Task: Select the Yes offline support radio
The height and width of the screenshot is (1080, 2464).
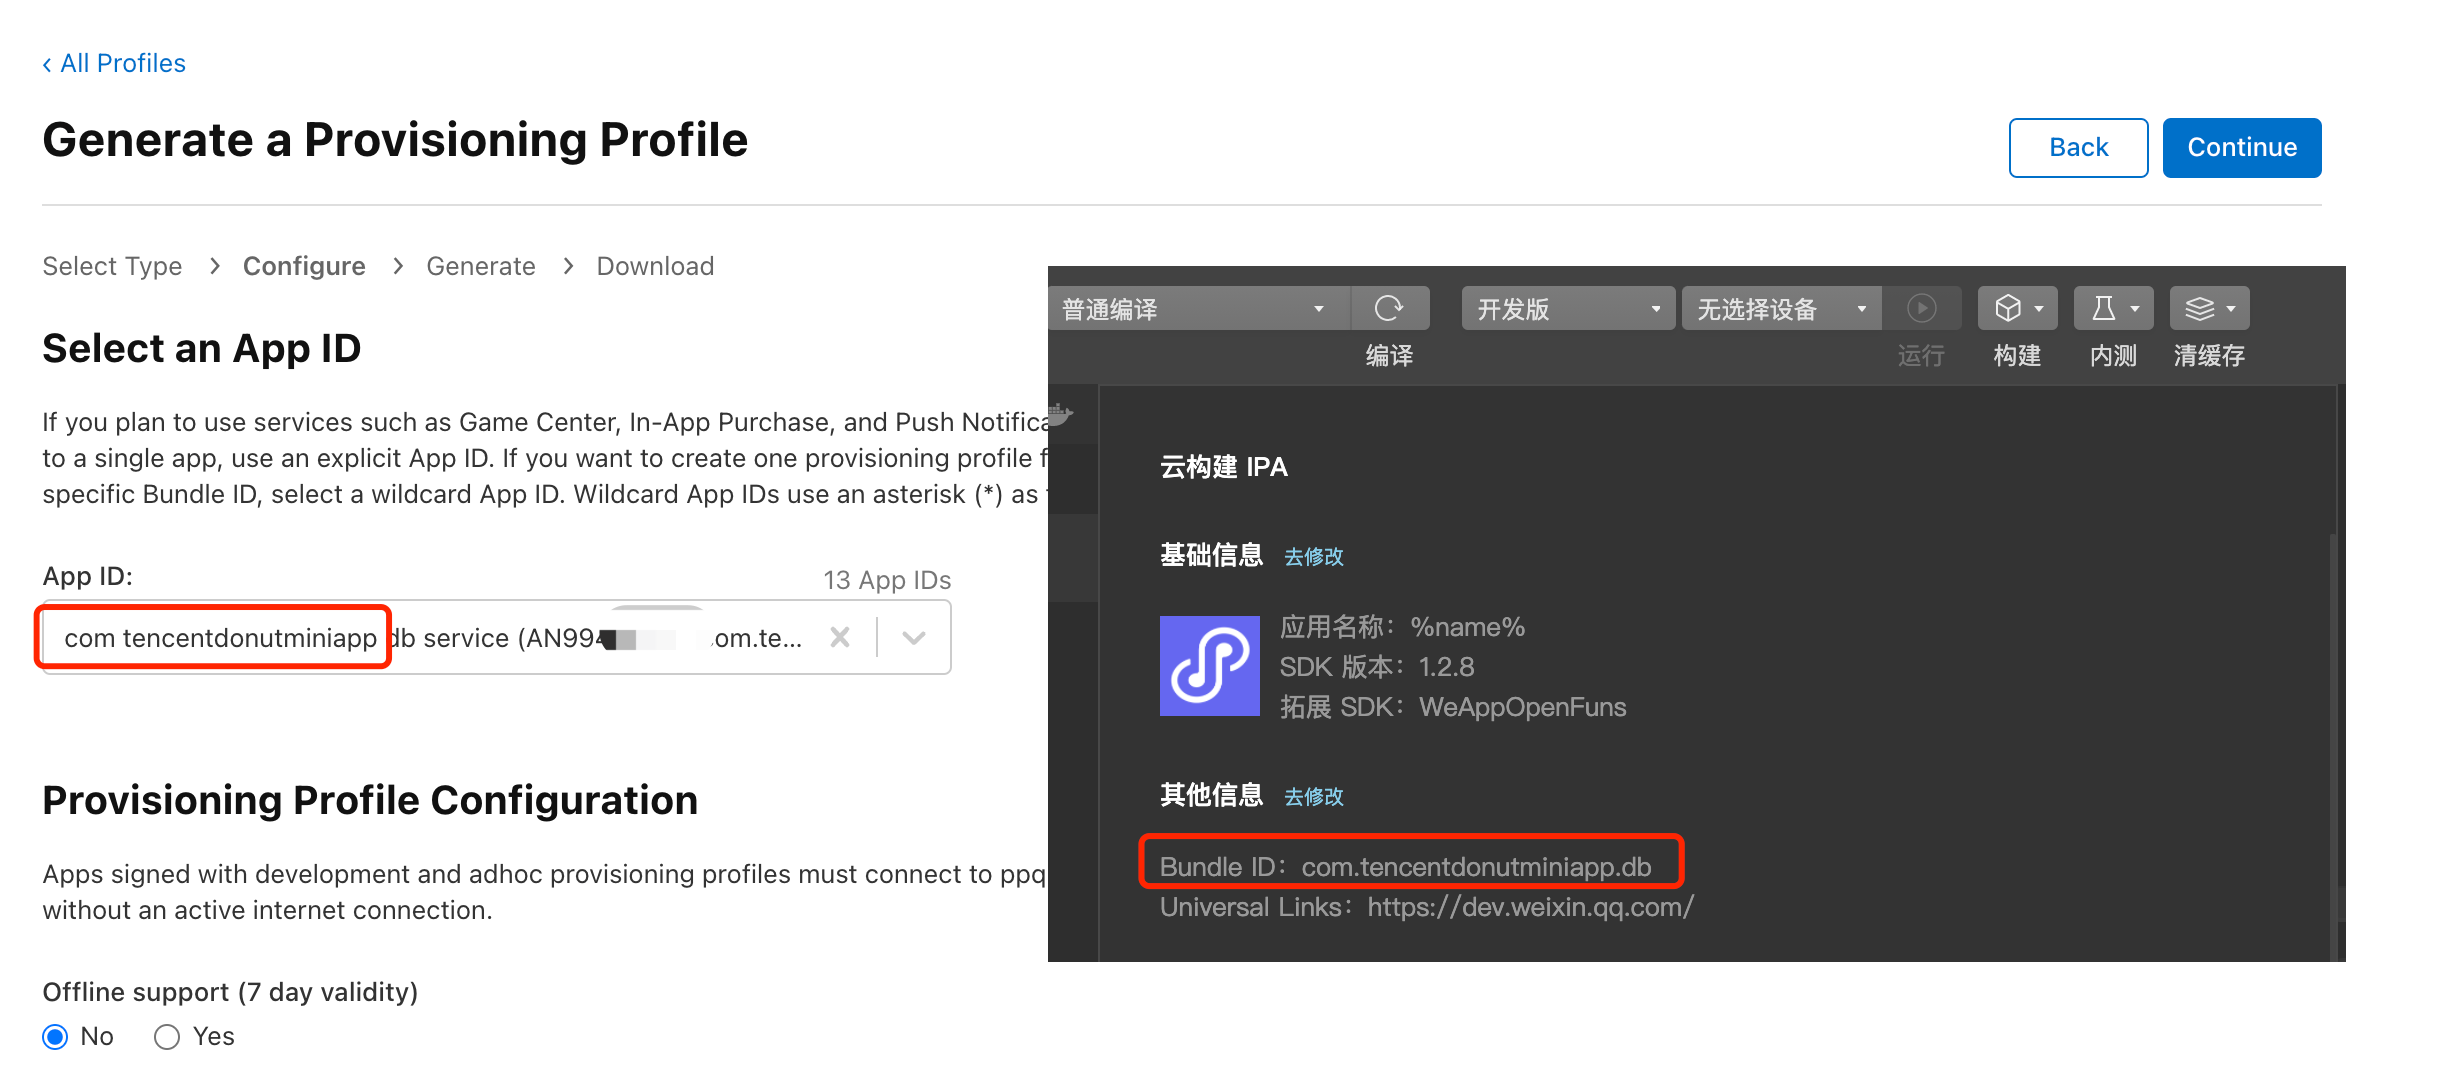Action: 167,1037
